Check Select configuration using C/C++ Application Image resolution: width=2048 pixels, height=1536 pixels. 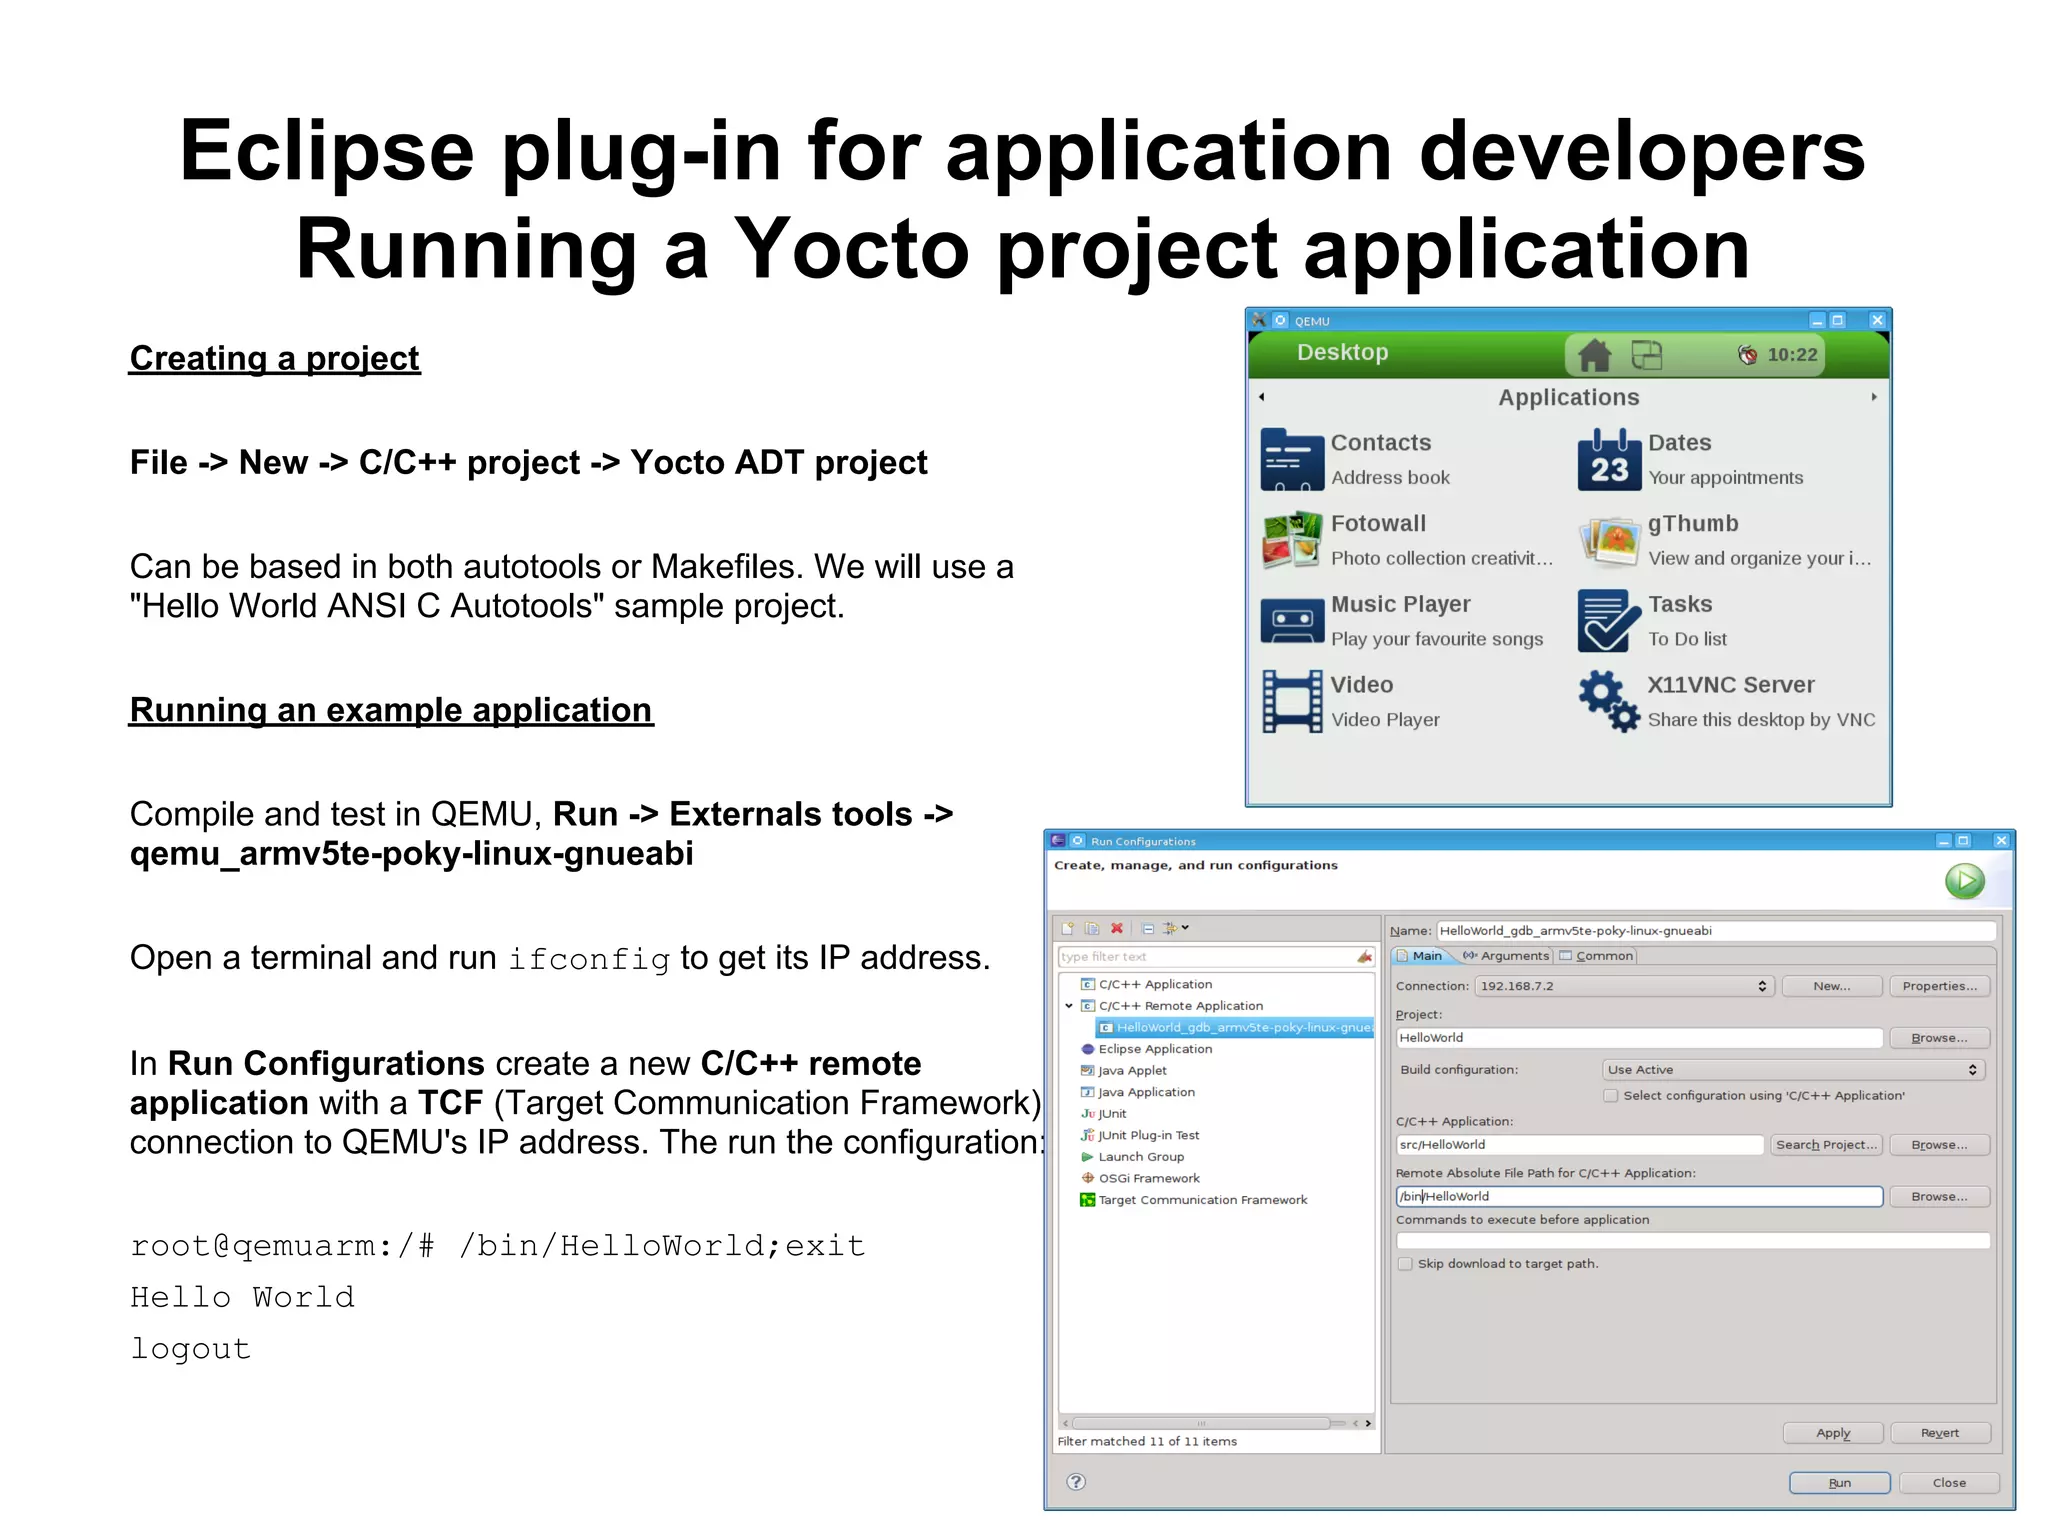tap(1611, 1096)
